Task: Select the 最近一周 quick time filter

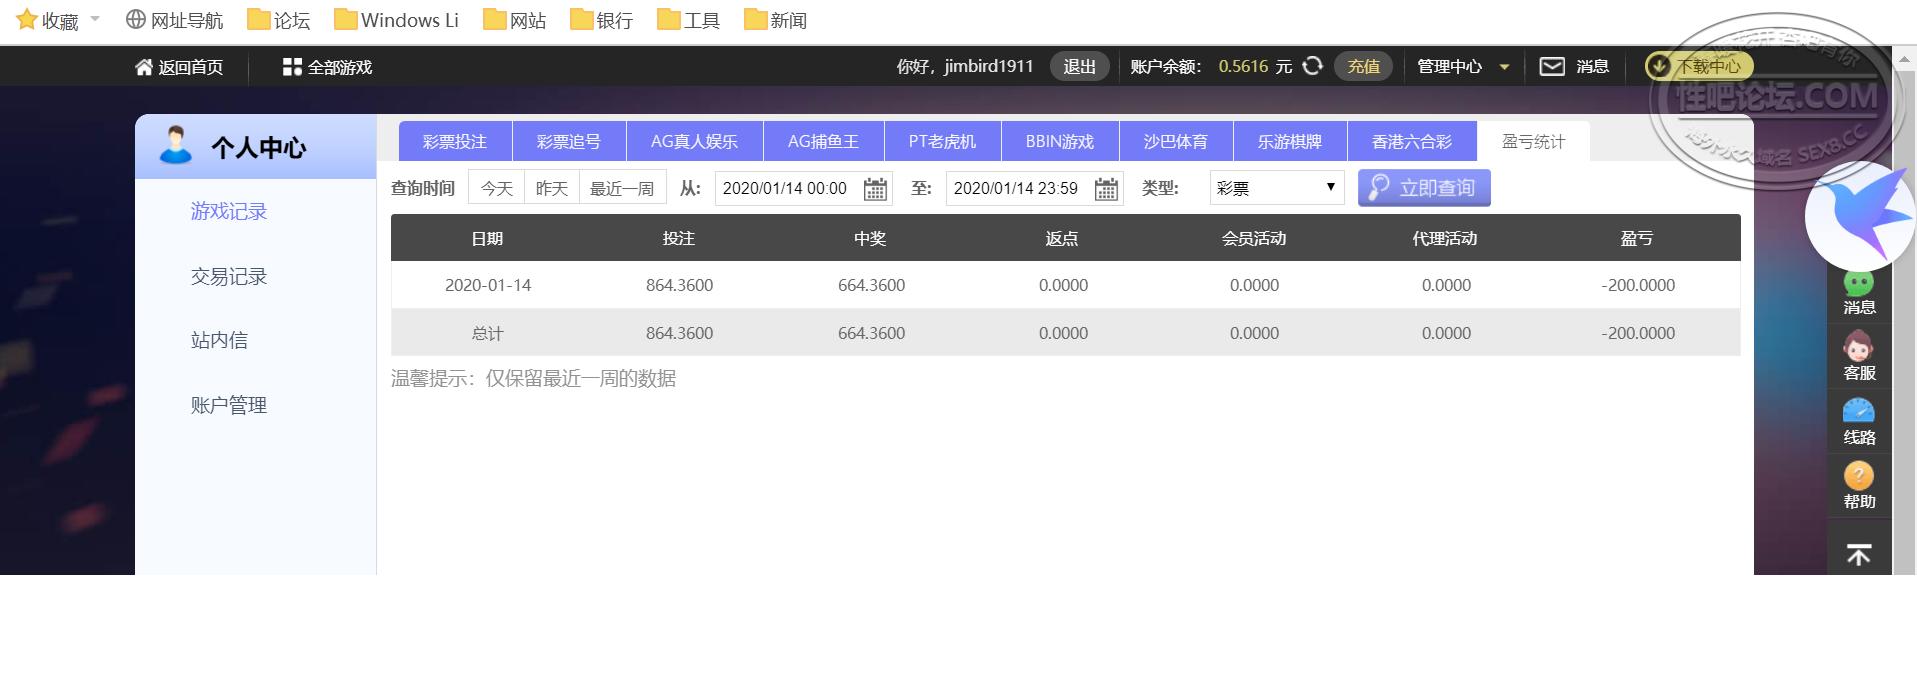Action: click(622, 188)
